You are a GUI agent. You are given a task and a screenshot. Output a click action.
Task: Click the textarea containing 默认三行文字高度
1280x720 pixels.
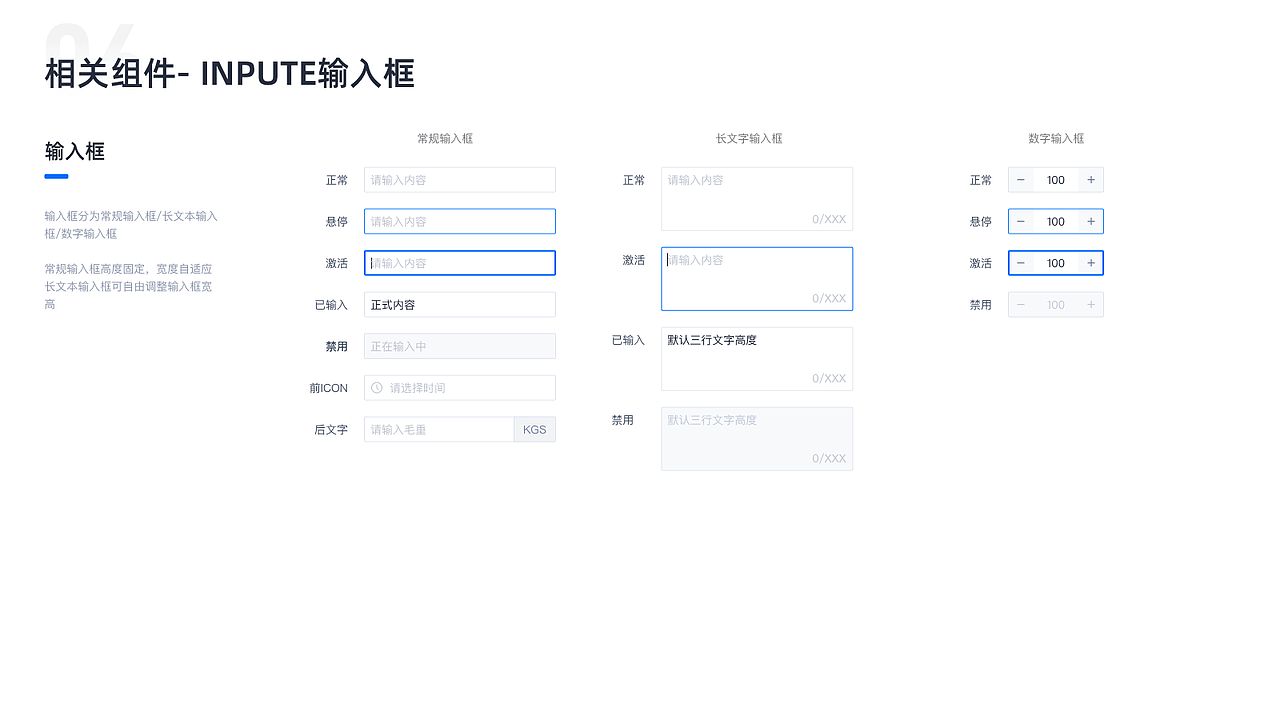pyautogui.click(x=756, y=358)
